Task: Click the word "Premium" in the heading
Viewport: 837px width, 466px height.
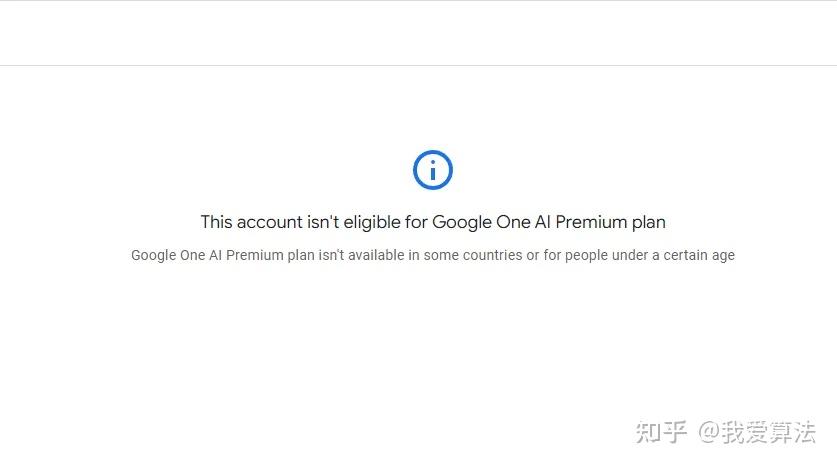Action: [x=591, y=222]
